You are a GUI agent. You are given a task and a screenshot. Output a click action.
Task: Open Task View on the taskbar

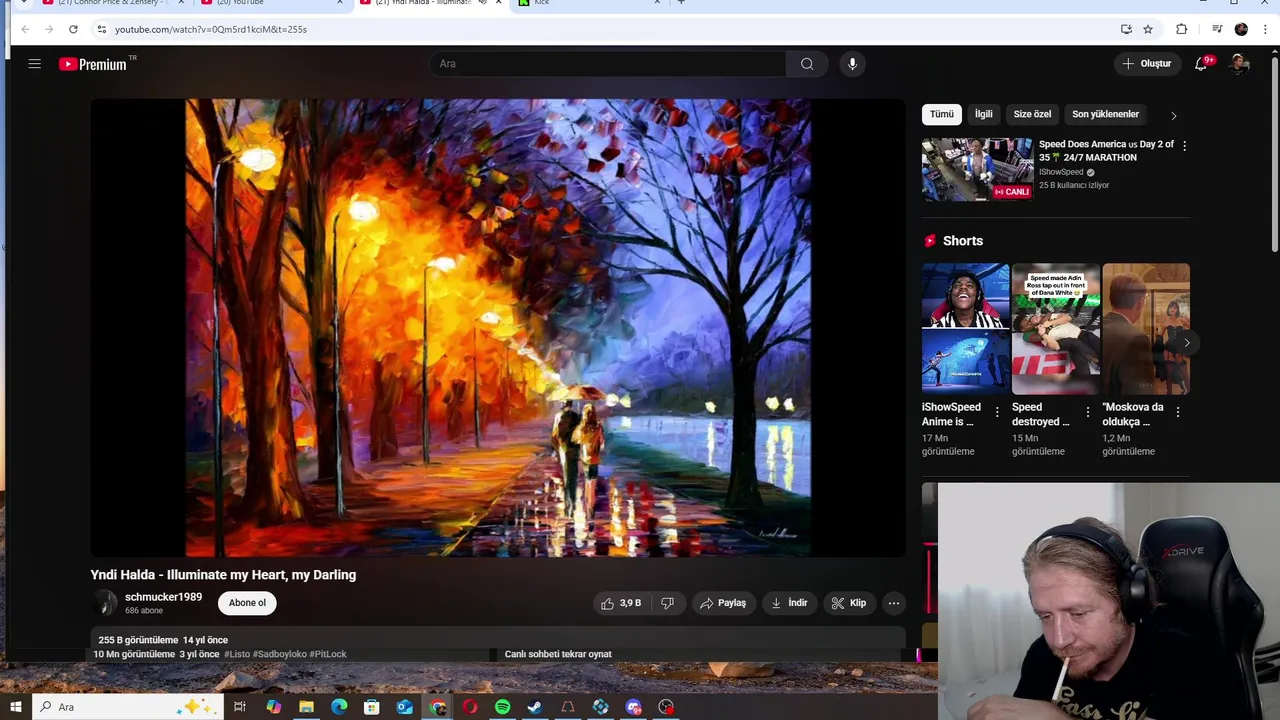[x=240, y=707]
